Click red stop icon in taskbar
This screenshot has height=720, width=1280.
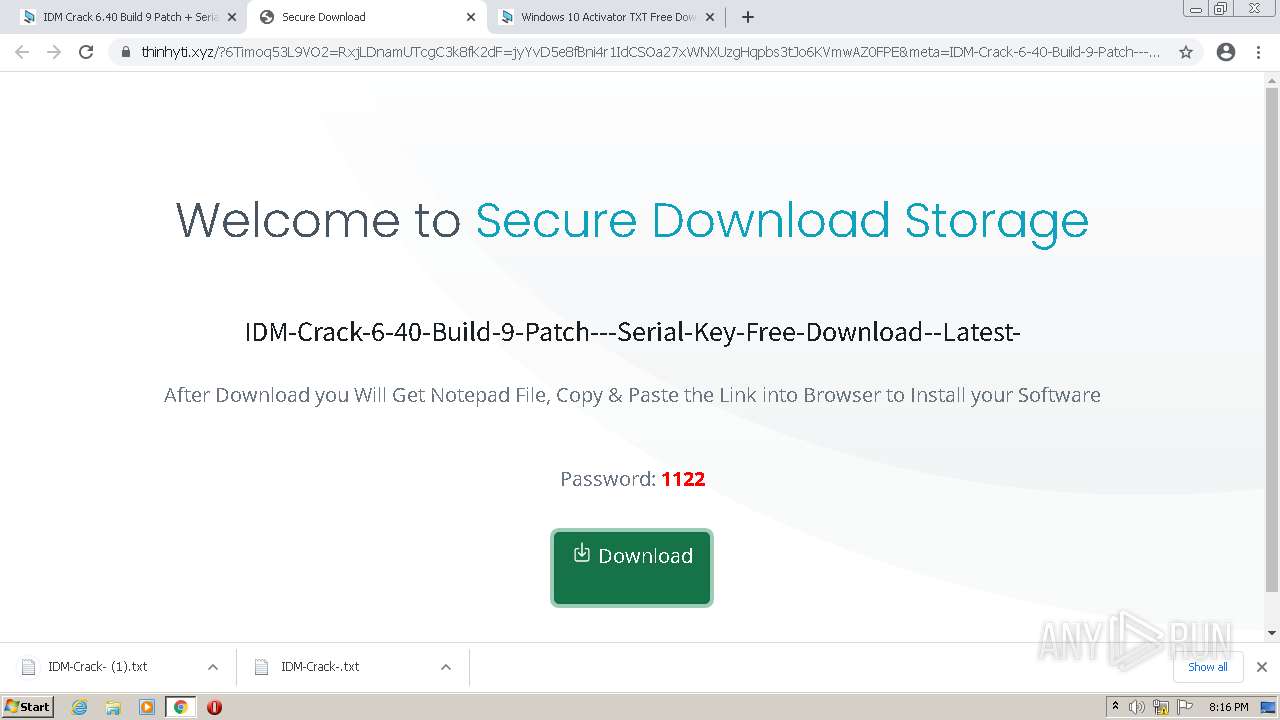(214, 707)
